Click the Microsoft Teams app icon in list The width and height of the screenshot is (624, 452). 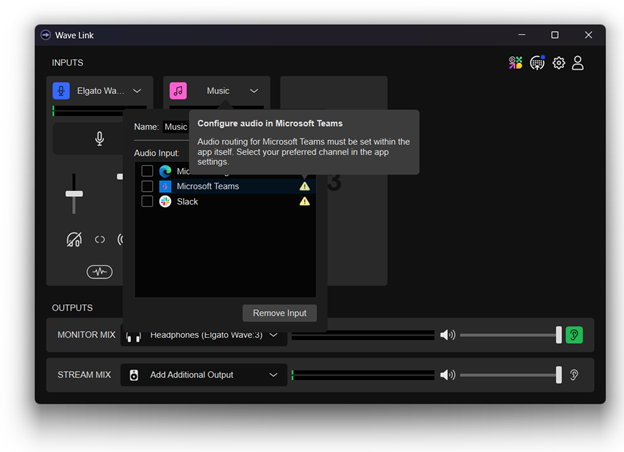pyautogui.click(x=165, y=186)
